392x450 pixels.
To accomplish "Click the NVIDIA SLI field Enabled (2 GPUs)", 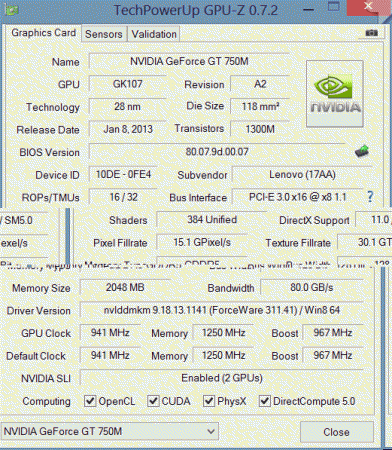I will click(222, 378).
